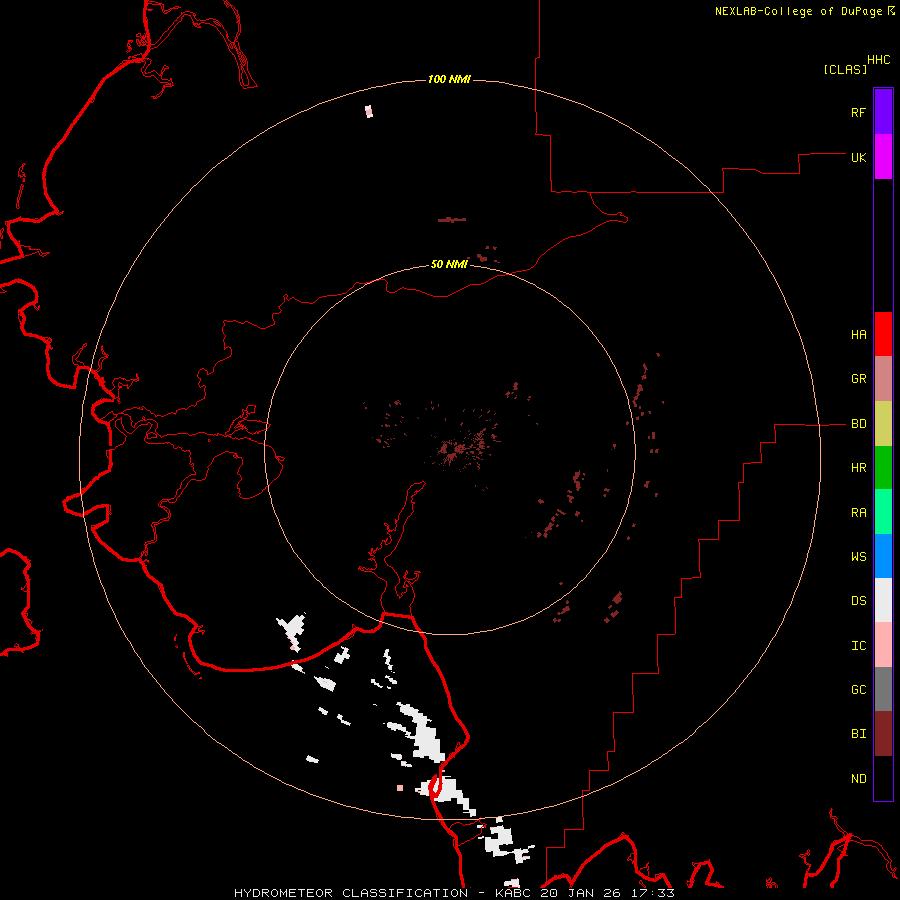Click the RA legend label
This screenshot has width=900, height=900.
coord(858,513)
